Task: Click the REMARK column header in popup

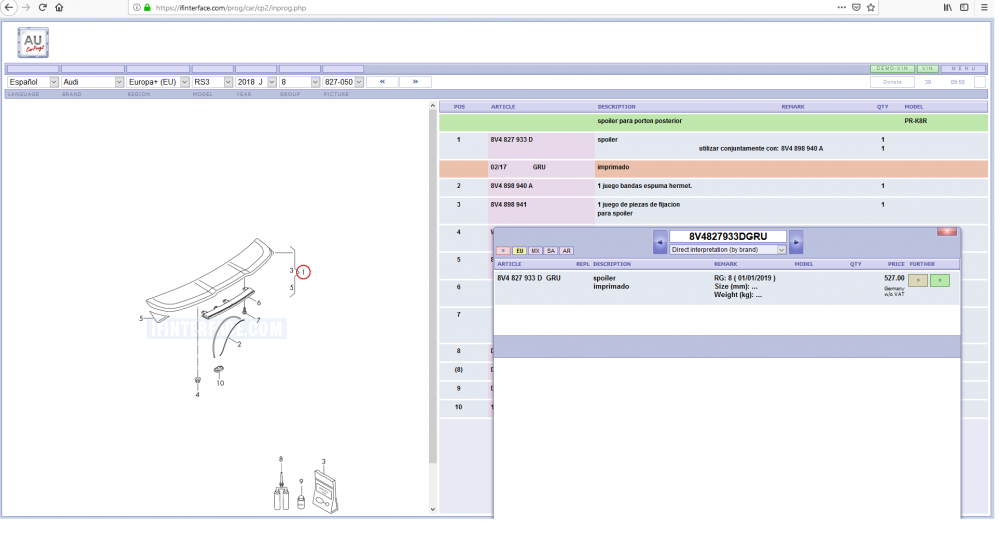Action: [725, 264]
